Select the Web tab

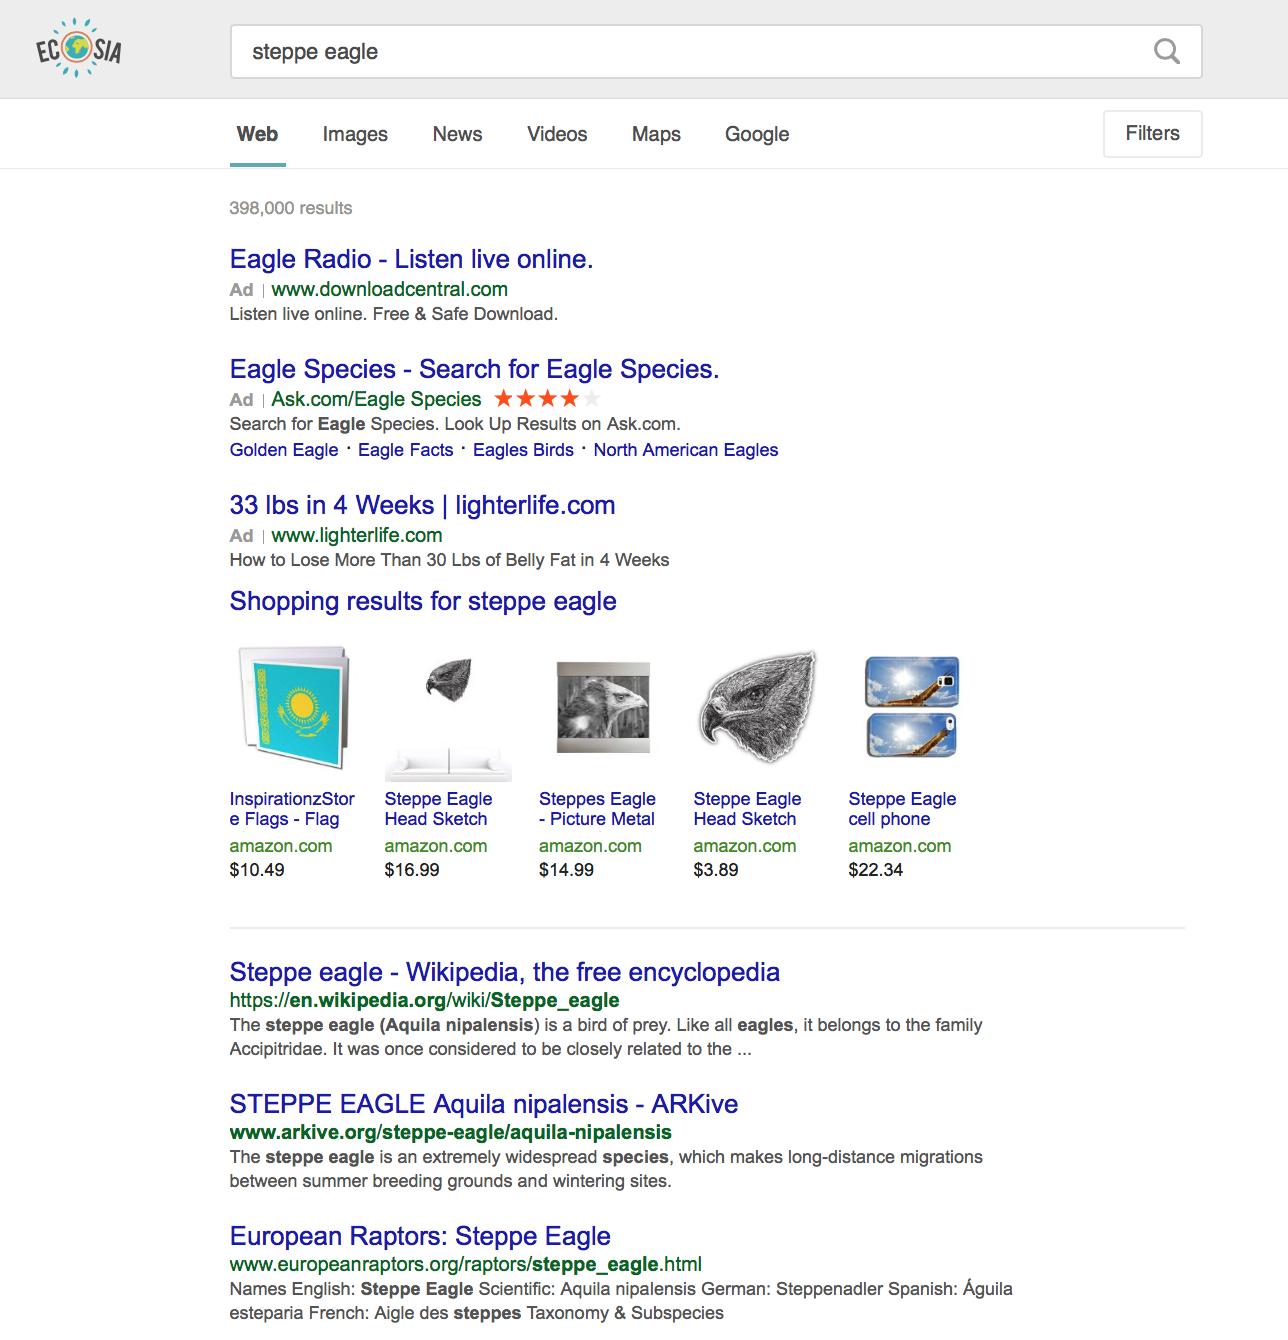click(257, 134)
